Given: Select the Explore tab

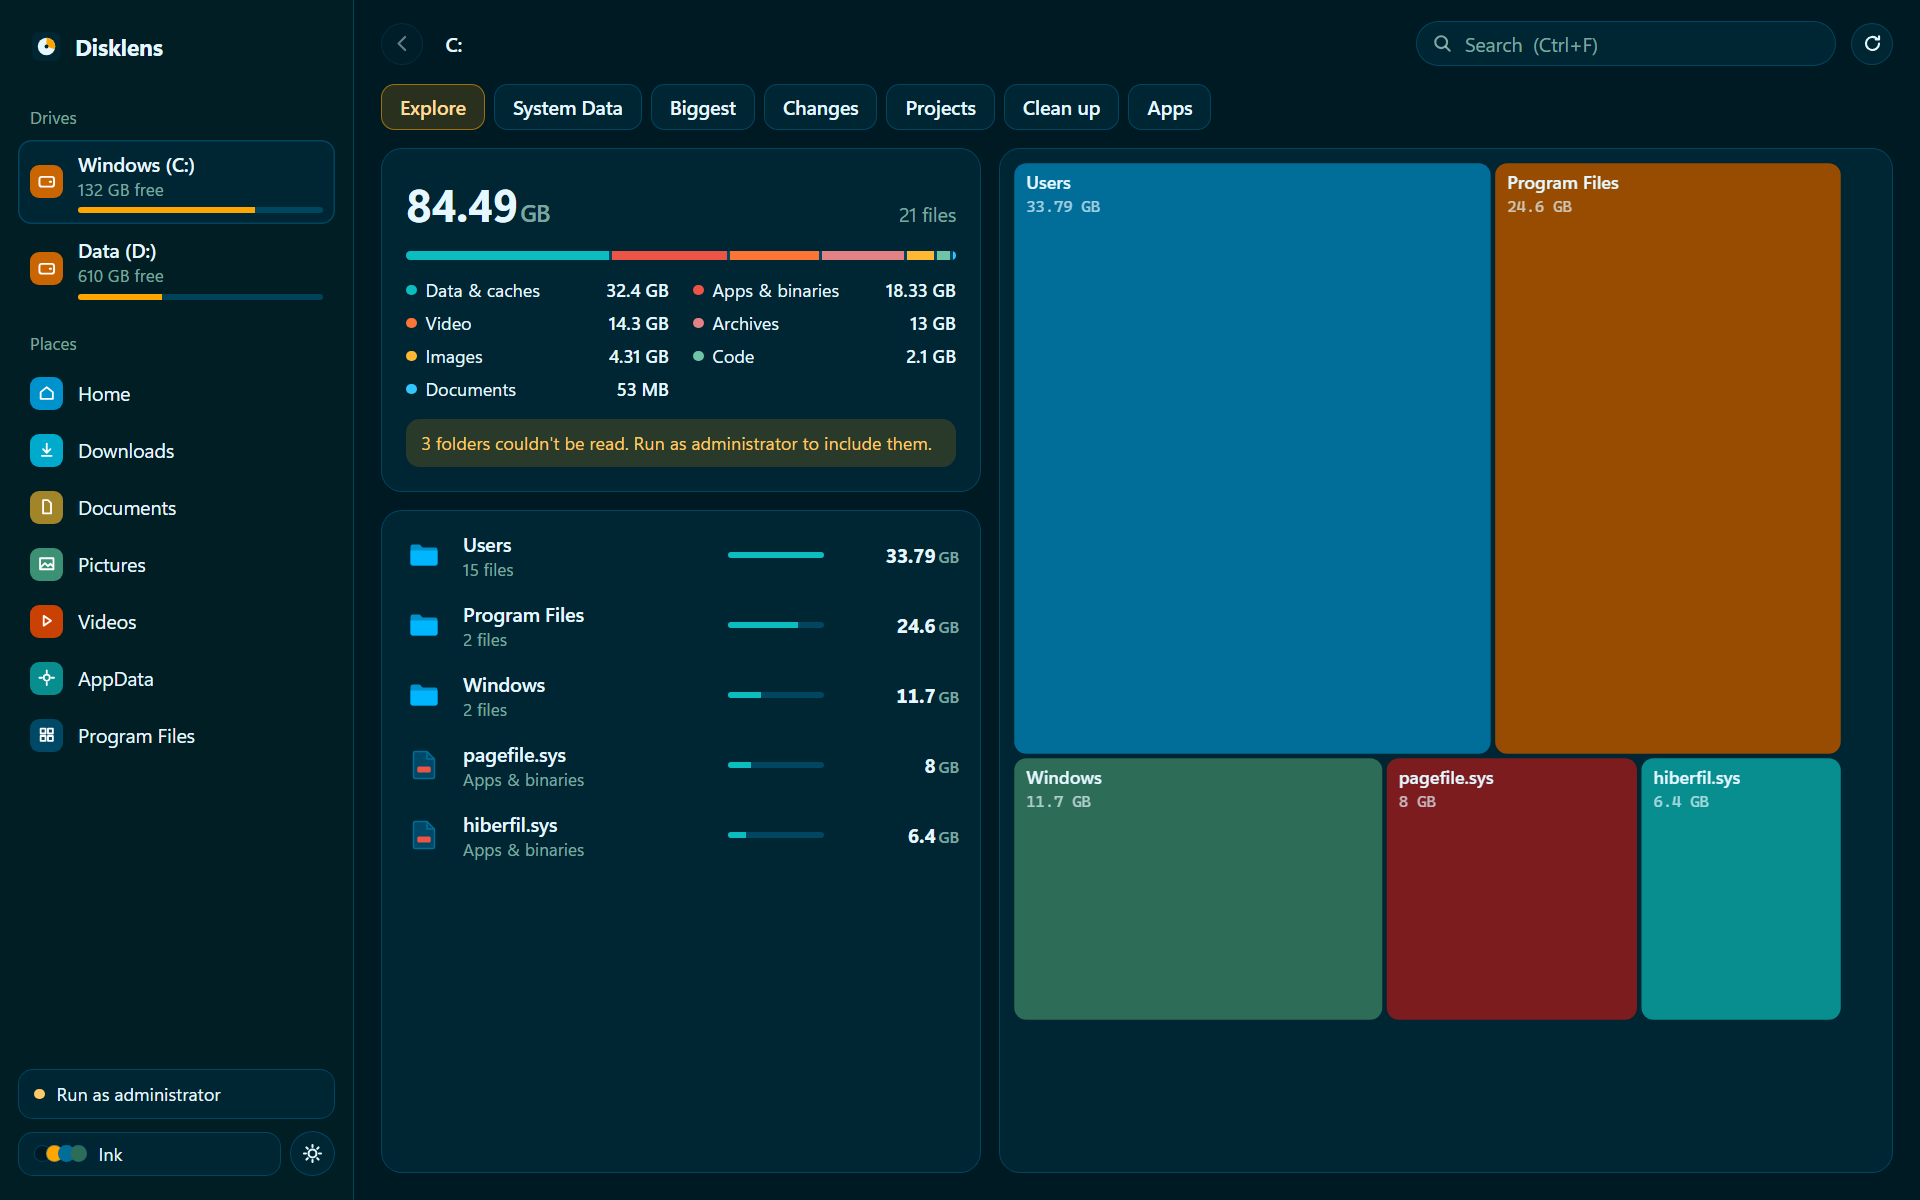Looking at the screenshot, I should pos(433,108).
